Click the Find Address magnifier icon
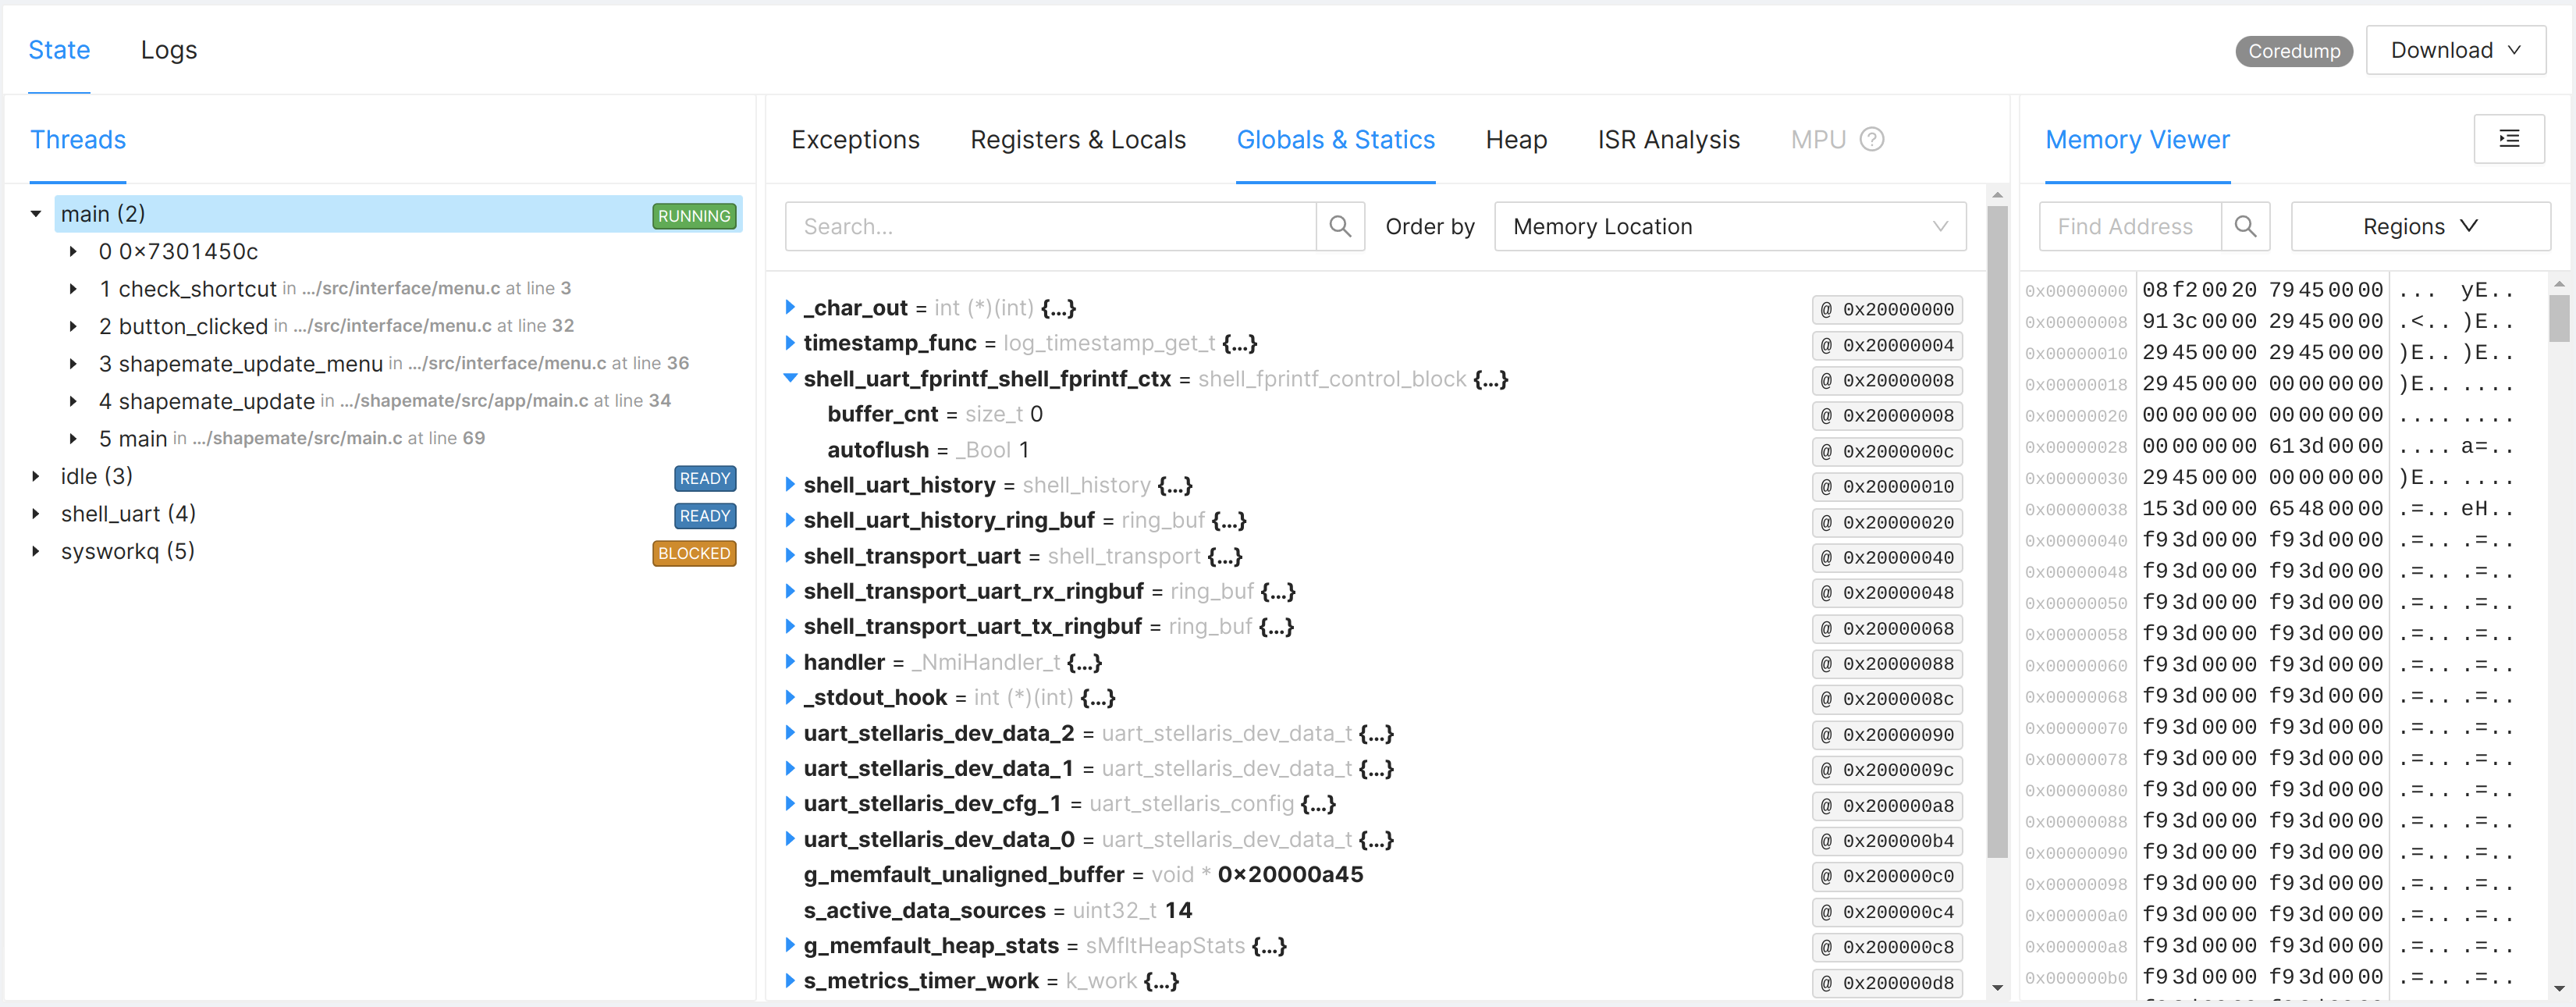Viewport: 2576px width, 1007px height. coord(2245,227)
